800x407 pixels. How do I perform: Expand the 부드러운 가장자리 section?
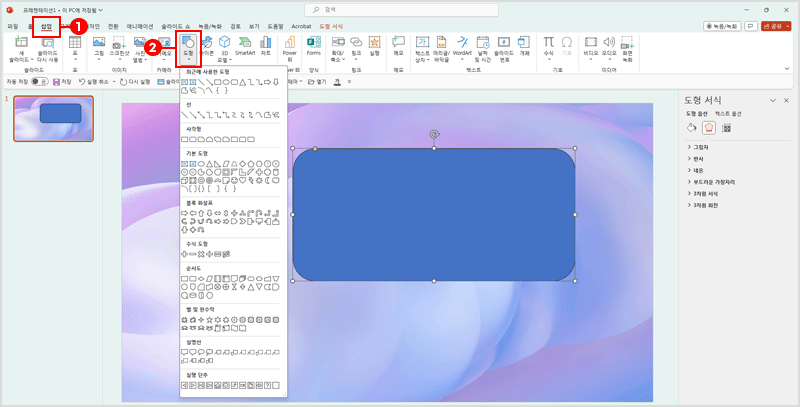click(x=714, y=182)
